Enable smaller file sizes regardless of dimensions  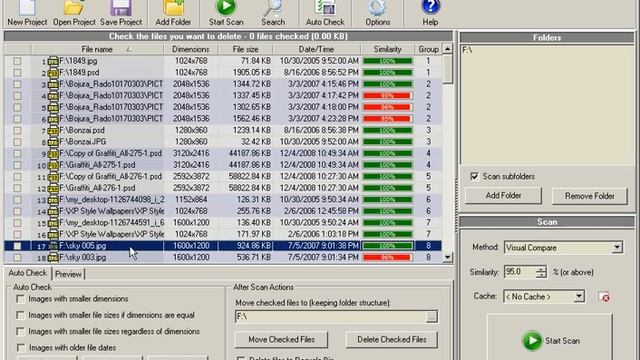(20, 331)
